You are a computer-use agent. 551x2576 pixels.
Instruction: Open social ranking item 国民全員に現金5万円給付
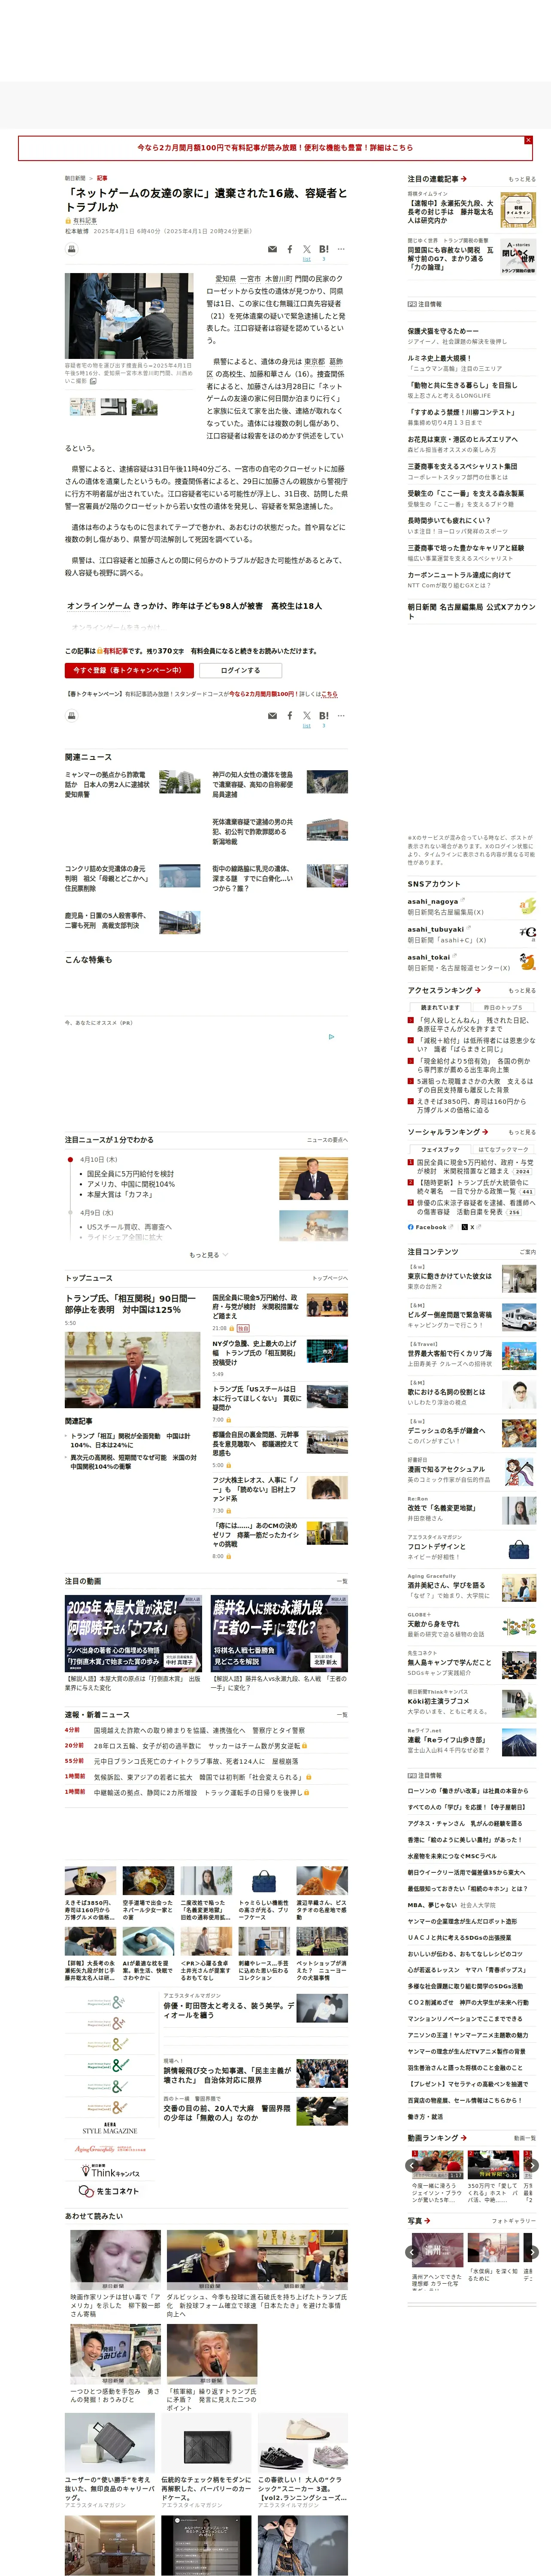(x=475, y=1166)
